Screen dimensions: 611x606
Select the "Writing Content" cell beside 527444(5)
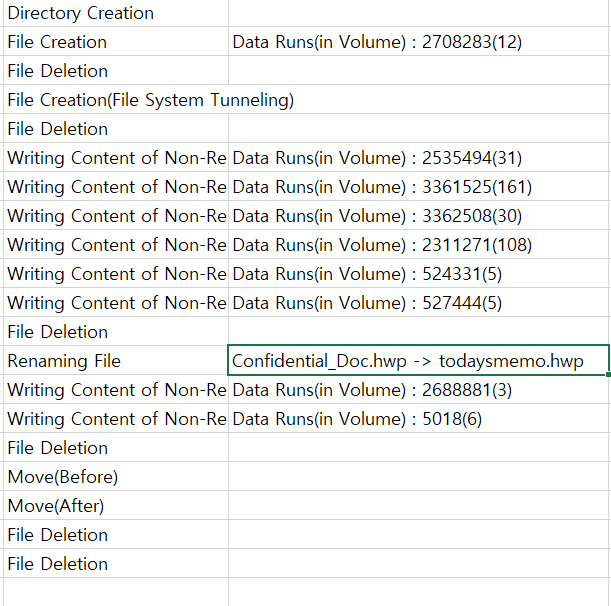[x=116, y=302]
